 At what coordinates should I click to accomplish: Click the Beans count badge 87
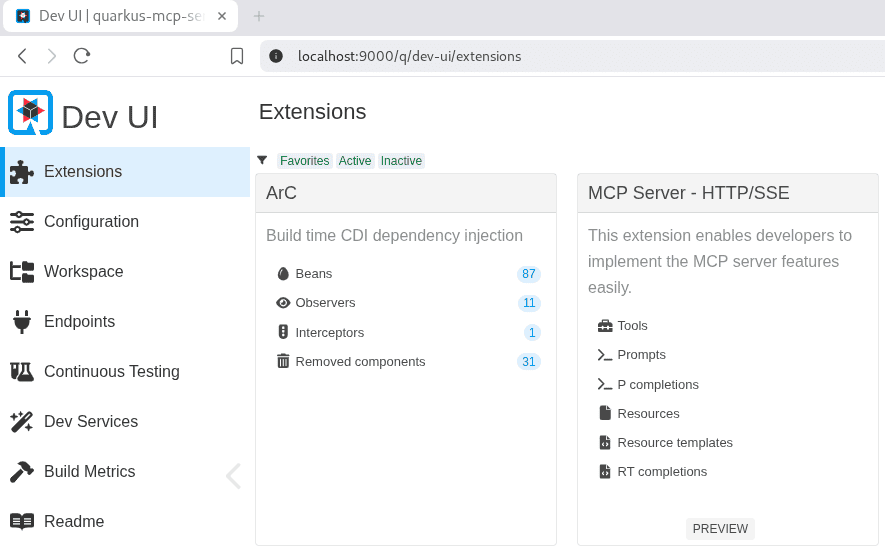529,274
